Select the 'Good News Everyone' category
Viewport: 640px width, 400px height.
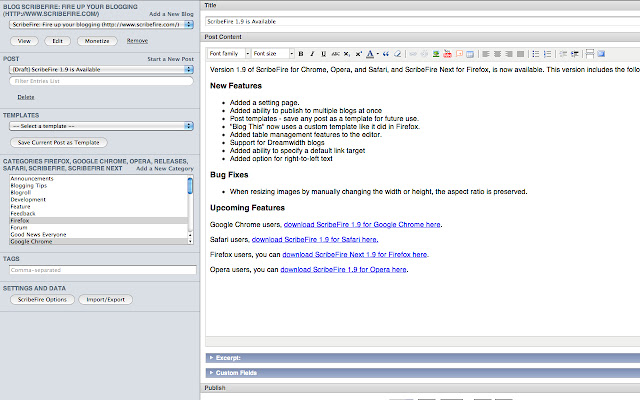[98, 235]
